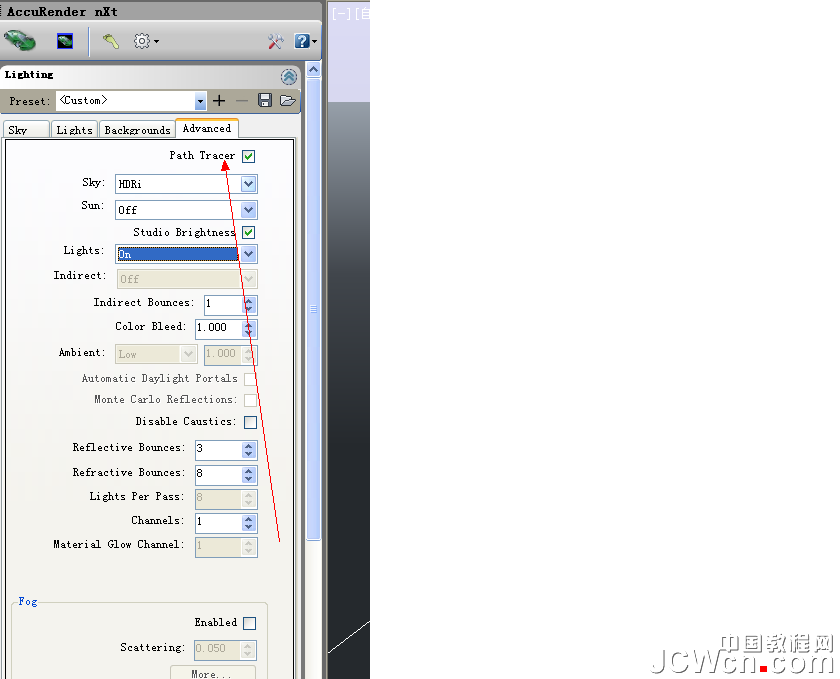Switch to the Sky tab
The width and height of the screenshot is (840, 679).
pyautogui.click(x=26, y=130)
